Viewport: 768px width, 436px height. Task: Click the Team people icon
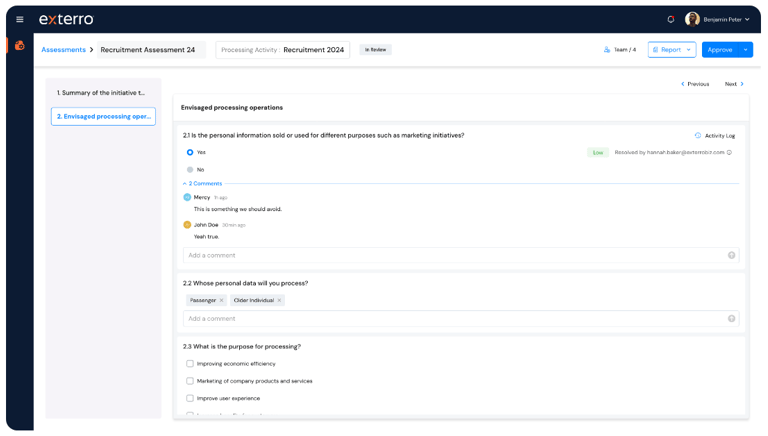point(607,49)
